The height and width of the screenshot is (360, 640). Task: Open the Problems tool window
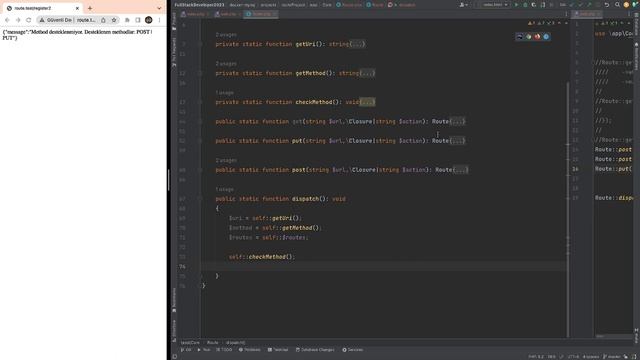coord(249,350)
